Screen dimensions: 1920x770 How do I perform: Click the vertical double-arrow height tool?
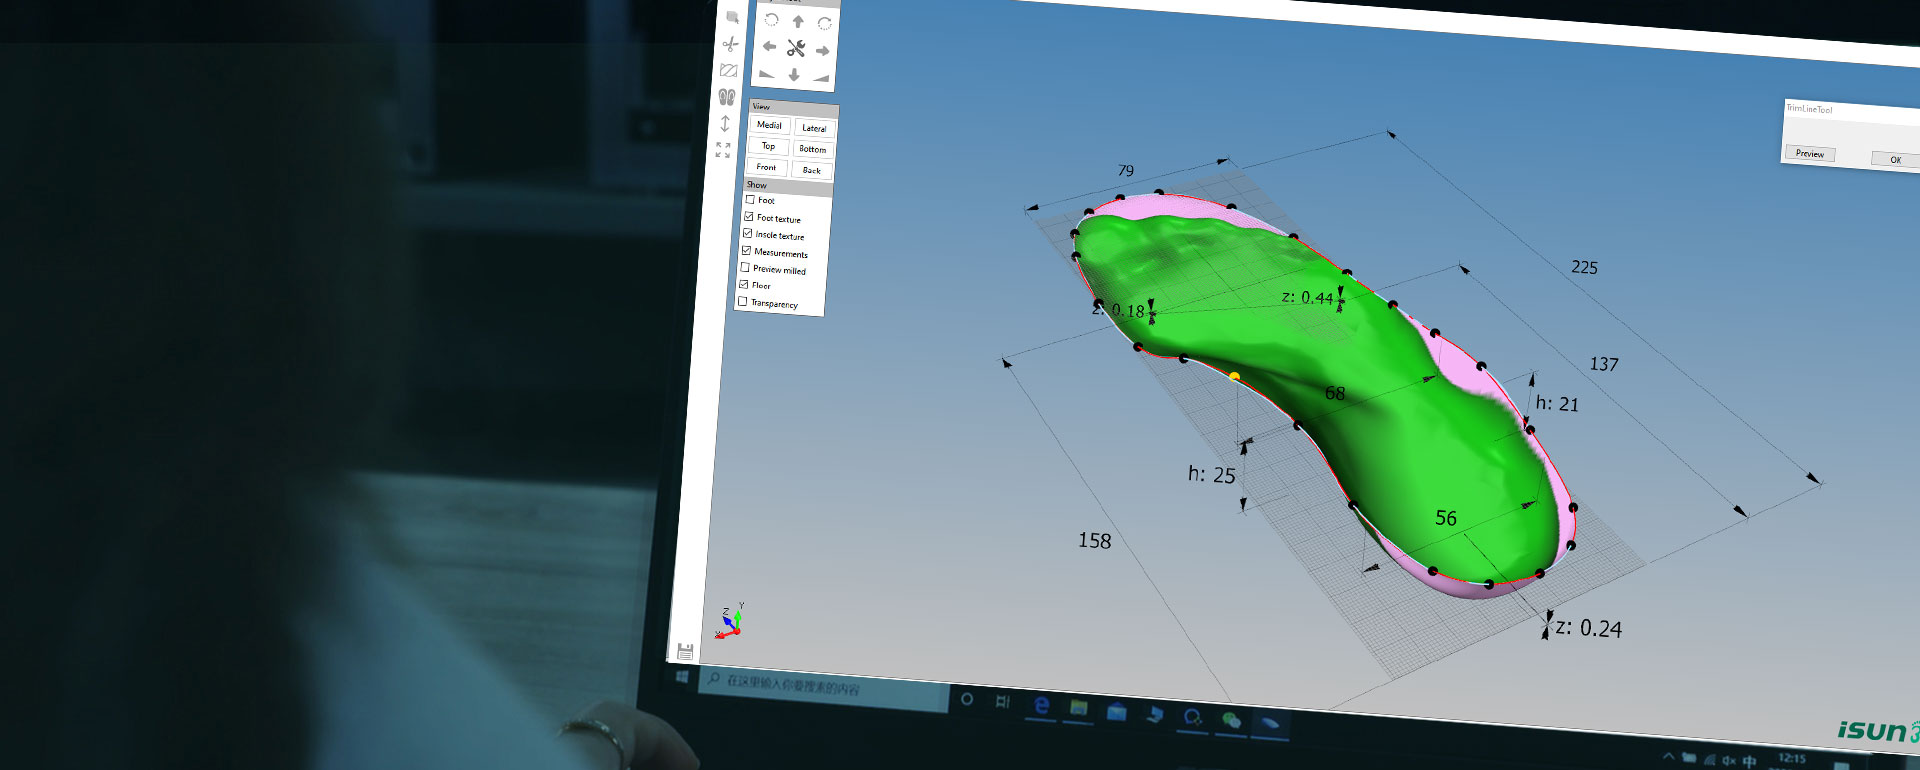725,123
